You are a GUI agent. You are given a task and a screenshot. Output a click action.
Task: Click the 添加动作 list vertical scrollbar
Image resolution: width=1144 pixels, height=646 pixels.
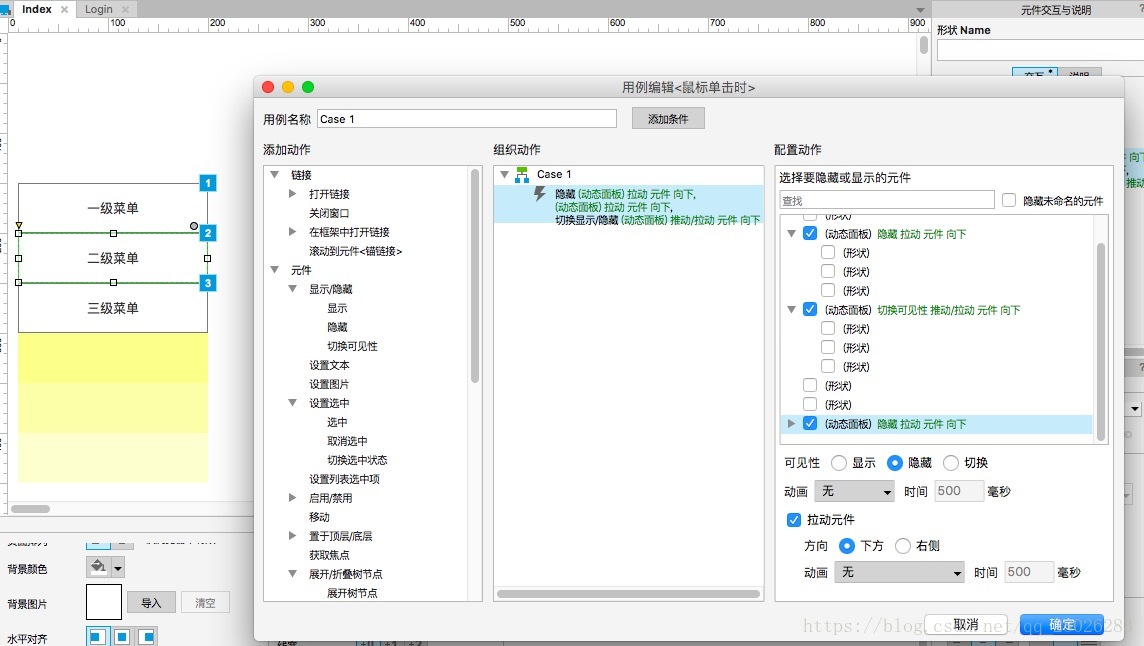tap(475, 276)
